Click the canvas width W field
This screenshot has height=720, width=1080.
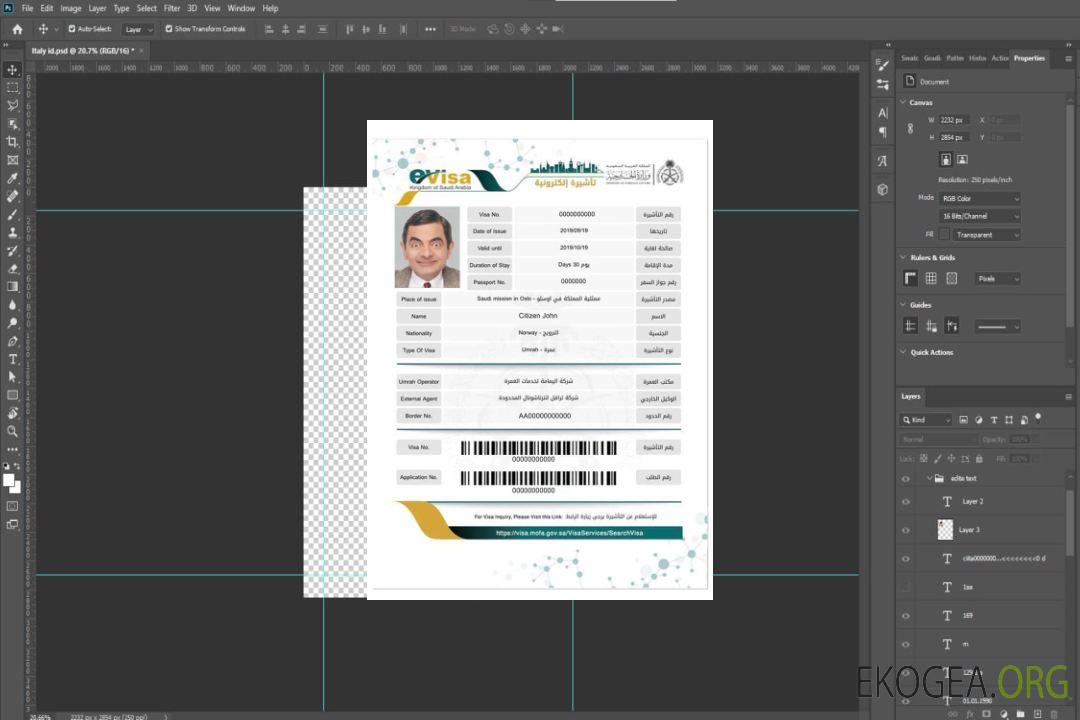click(x=955, y=120)
